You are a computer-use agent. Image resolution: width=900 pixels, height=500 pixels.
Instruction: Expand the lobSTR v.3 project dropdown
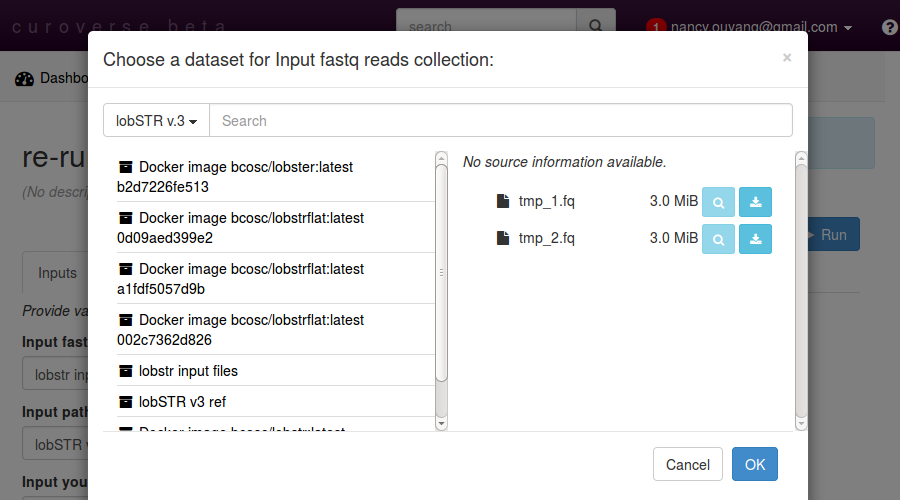point(156,120)
